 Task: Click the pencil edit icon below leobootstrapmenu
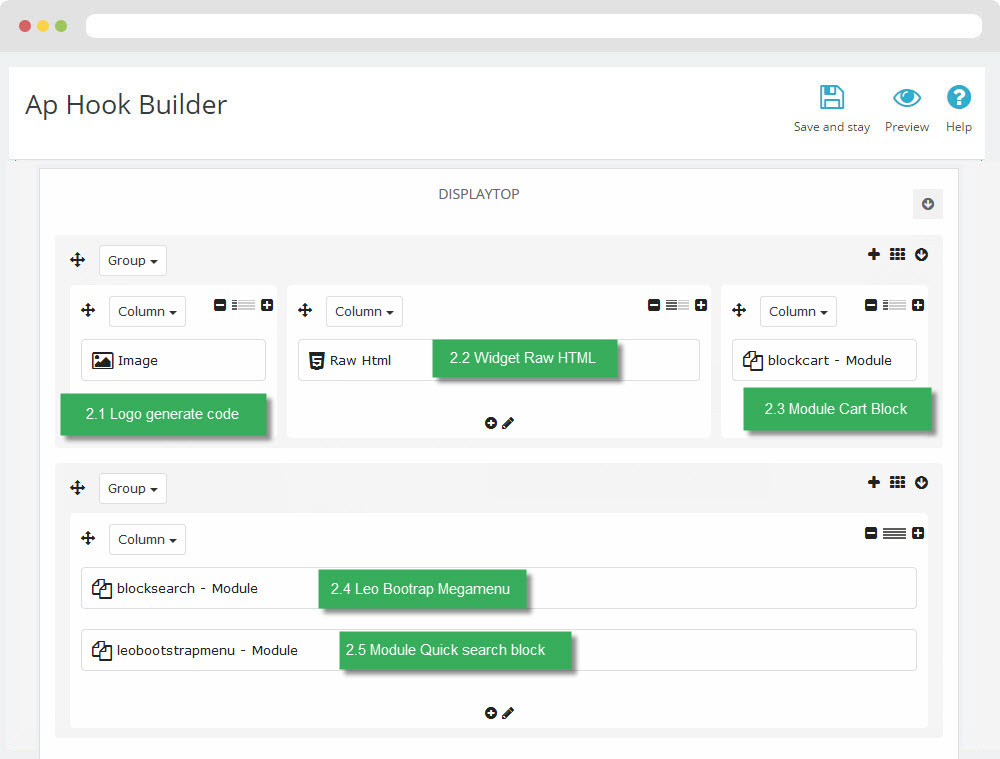508,713
